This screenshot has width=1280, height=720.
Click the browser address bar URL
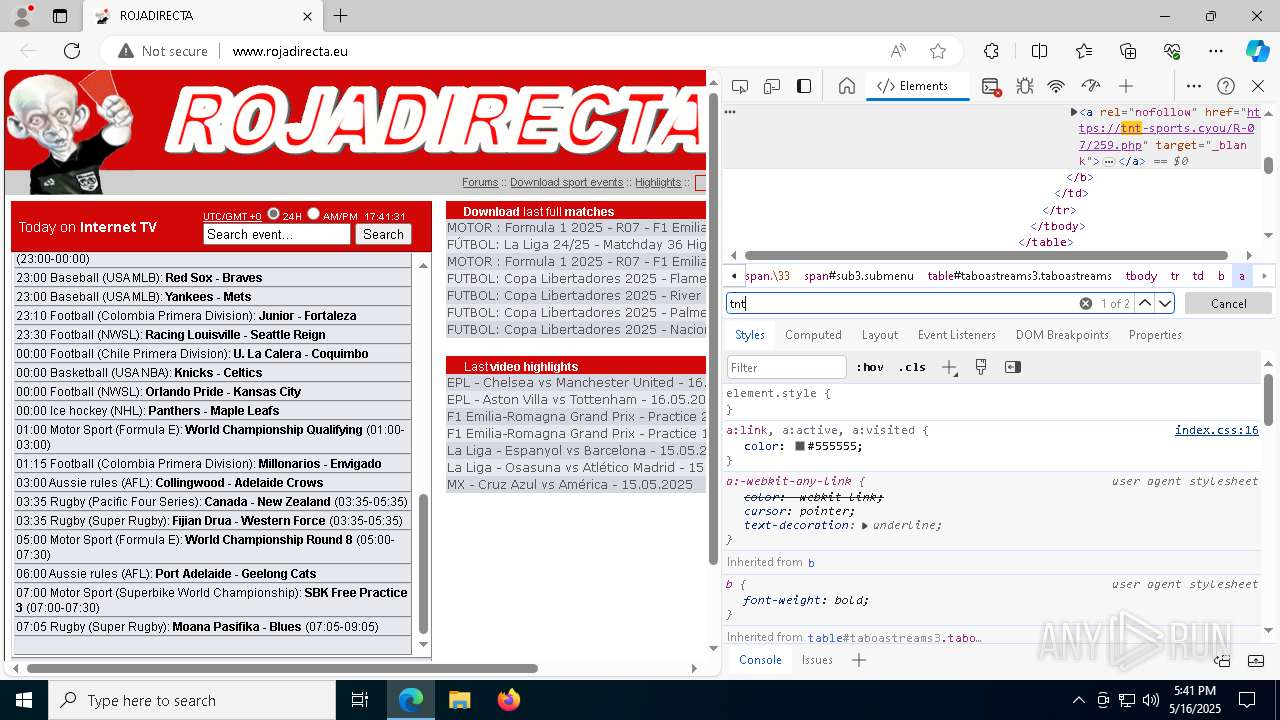tap(290, 51)
